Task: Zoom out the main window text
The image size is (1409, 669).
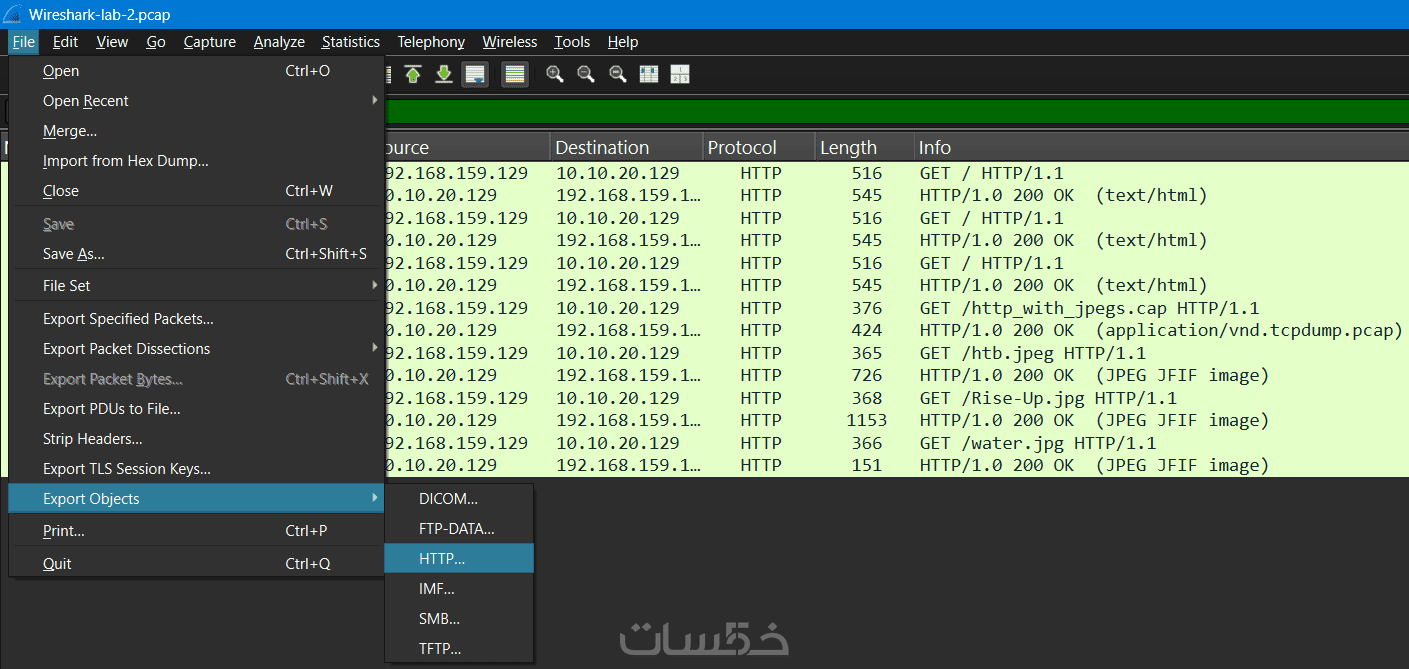Action: click(586, 74)
